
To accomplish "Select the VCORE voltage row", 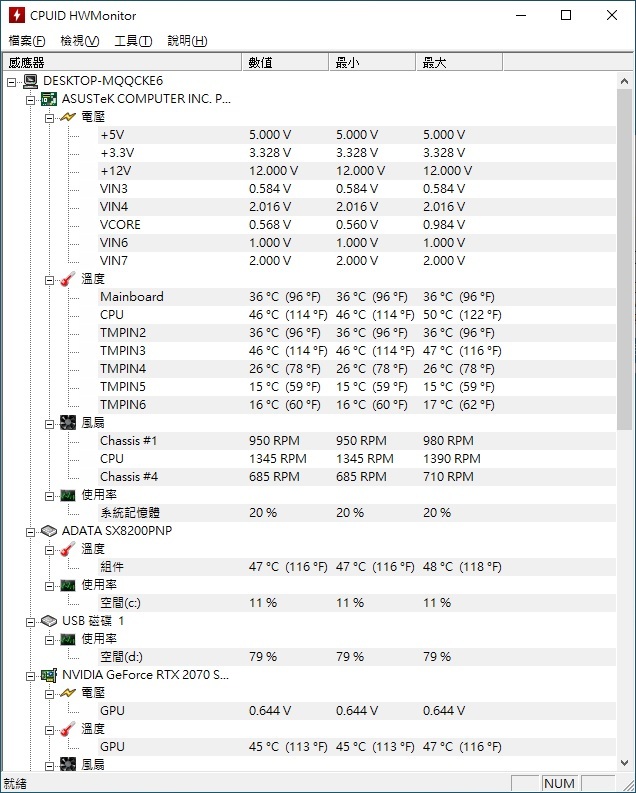I will point(357,225).
